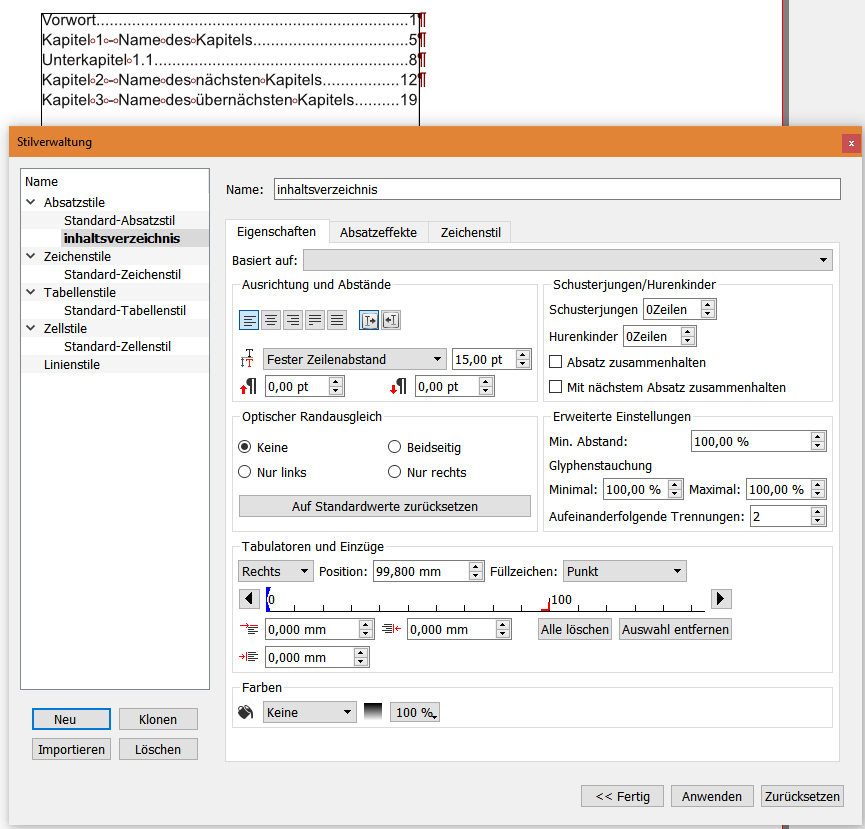Click the style Name input field
865x829 pixels.
tap(556, 189)
